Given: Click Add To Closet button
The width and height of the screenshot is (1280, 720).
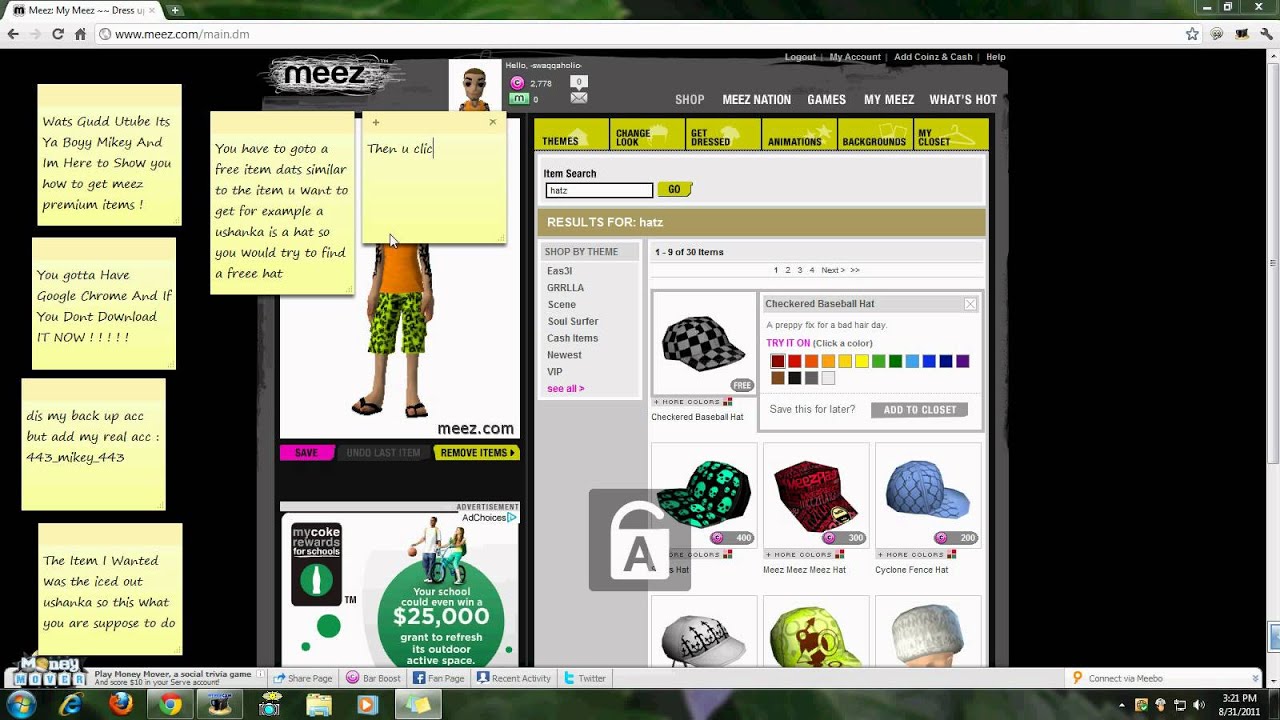Looking at the screenshot, I should [x=920, y=410].
